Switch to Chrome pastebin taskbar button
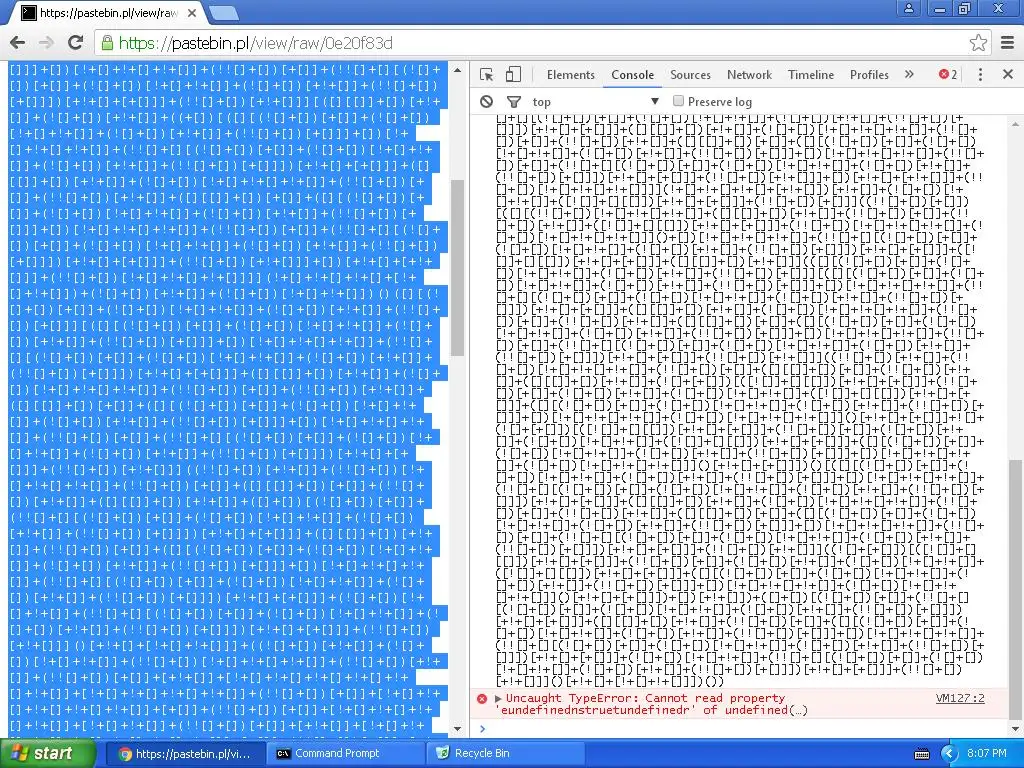1024x768 pixels. [185, 754]
